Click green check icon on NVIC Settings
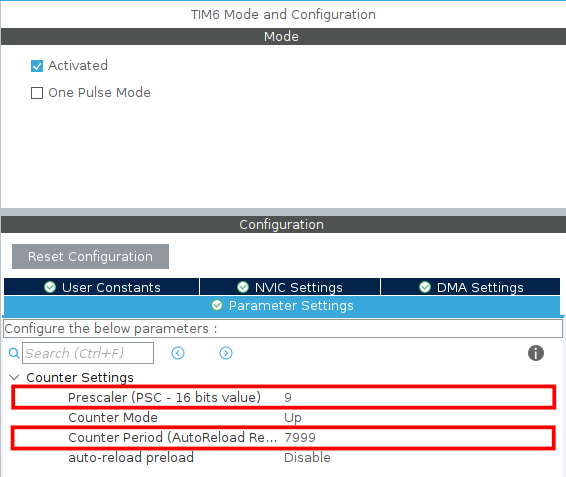The height and width of the screenshot is (477, 566). tap(243, 287)
